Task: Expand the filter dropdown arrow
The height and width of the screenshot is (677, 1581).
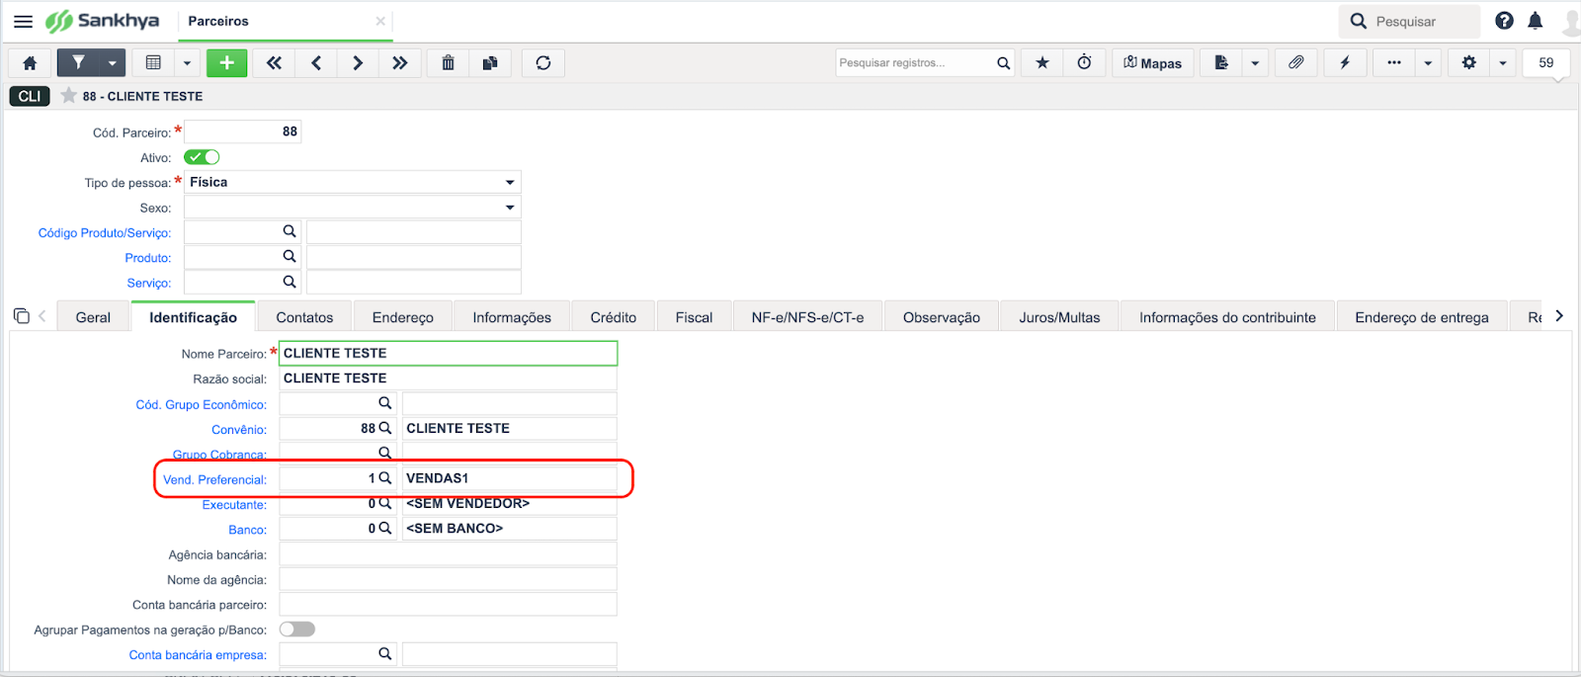Action: (x=112, y=63)
